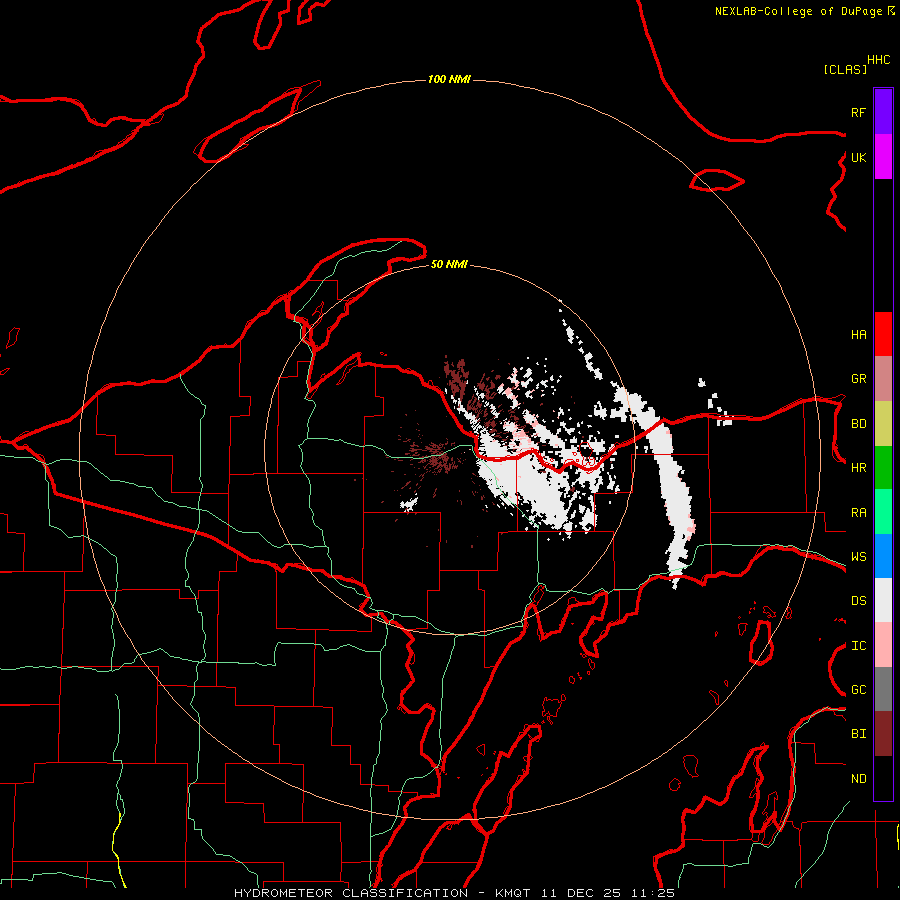Click the GC gray legend swatch

pos(883,689)
